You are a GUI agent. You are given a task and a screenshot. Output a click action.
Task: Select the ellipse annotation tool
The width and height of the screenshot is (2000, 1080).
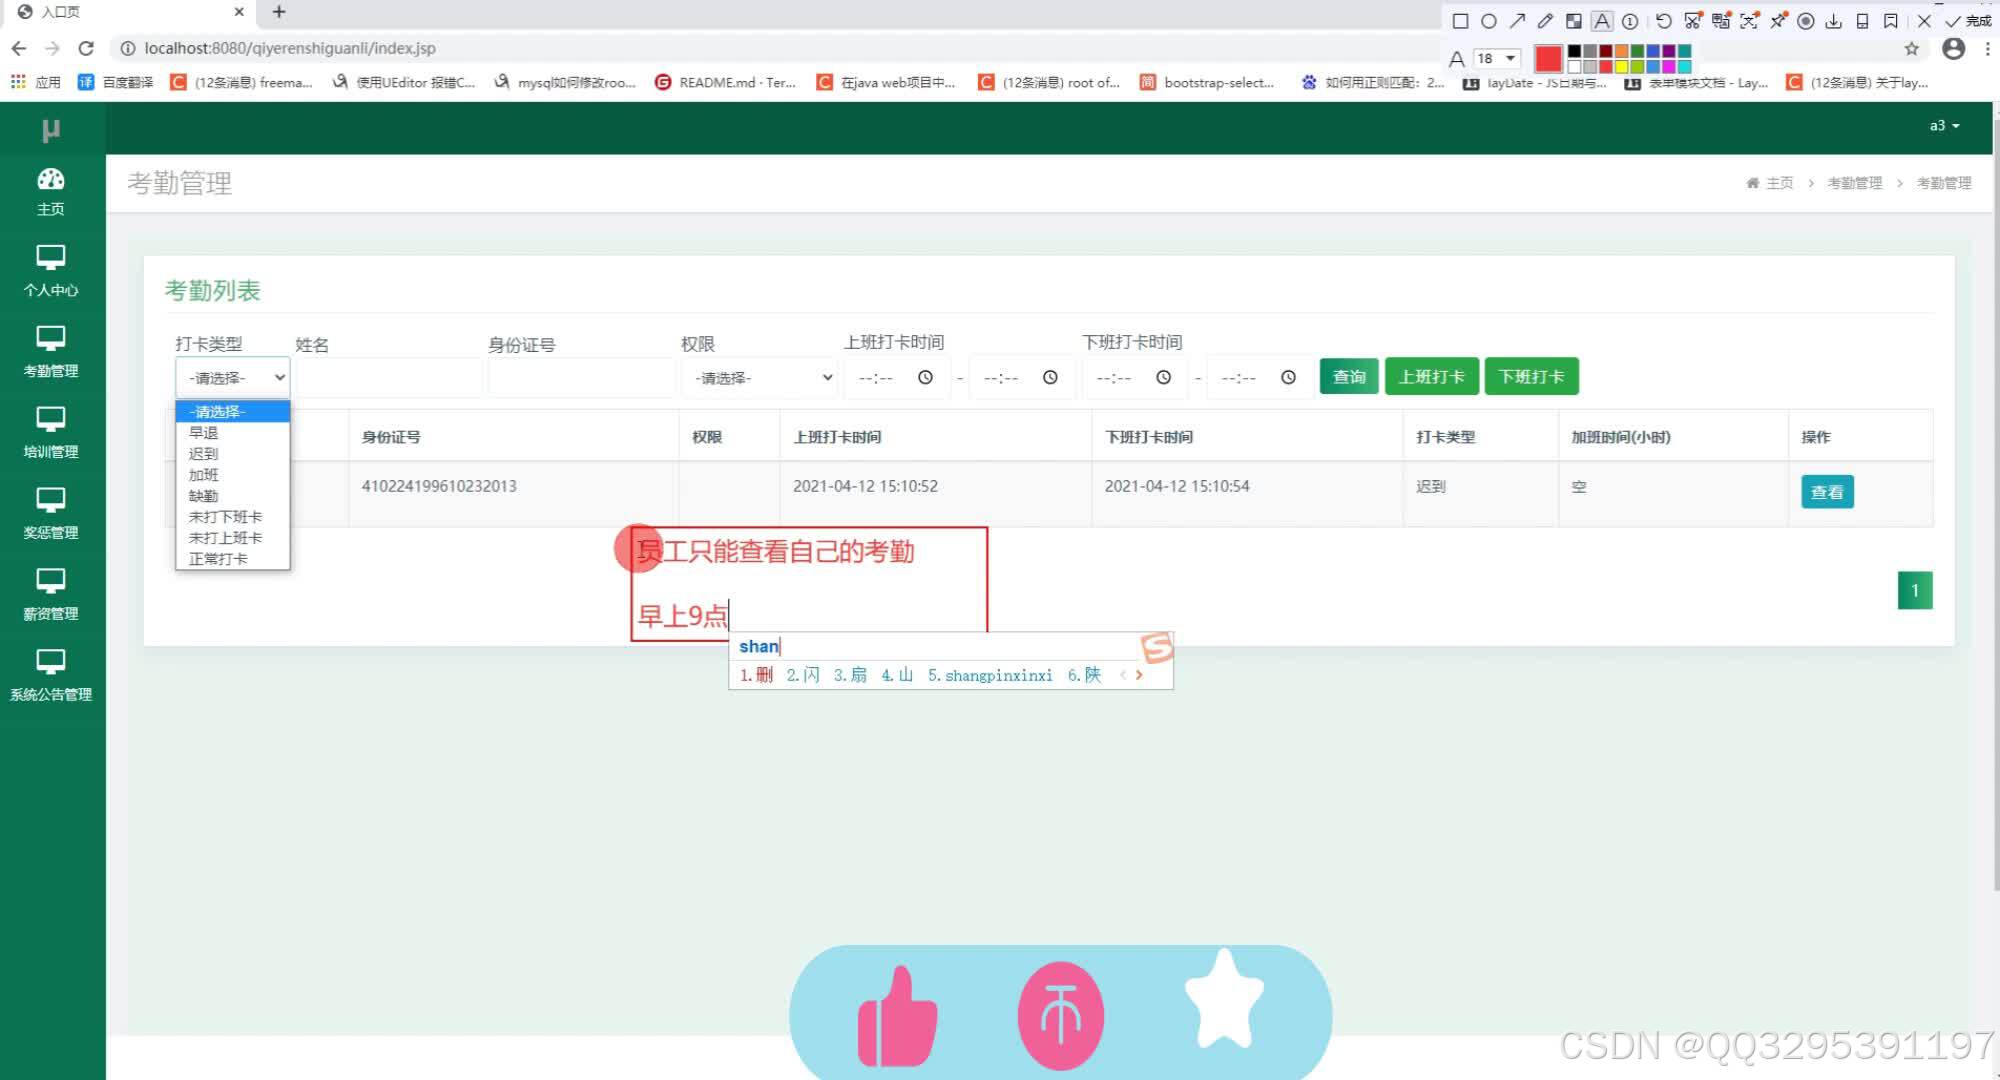(1488, 21)
